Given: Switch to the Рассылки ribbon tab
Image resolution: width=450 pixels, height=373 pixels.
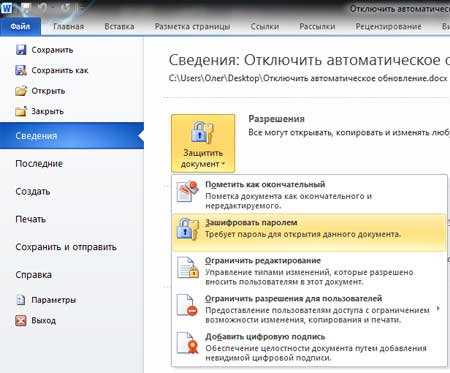Looking at the screenshot, I should pyautogui.click(x=317, y=27).
